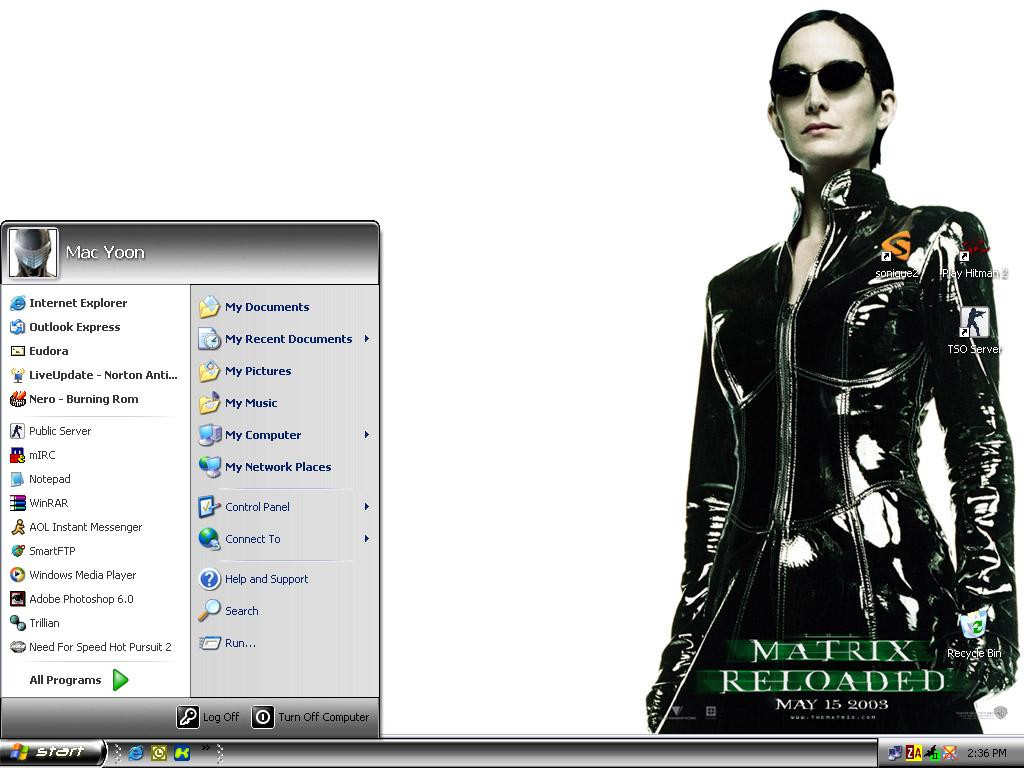Viewport: 1024px width, 768px height.
Task: Click the Mac Yoon user name
Action: click(104, 252)
